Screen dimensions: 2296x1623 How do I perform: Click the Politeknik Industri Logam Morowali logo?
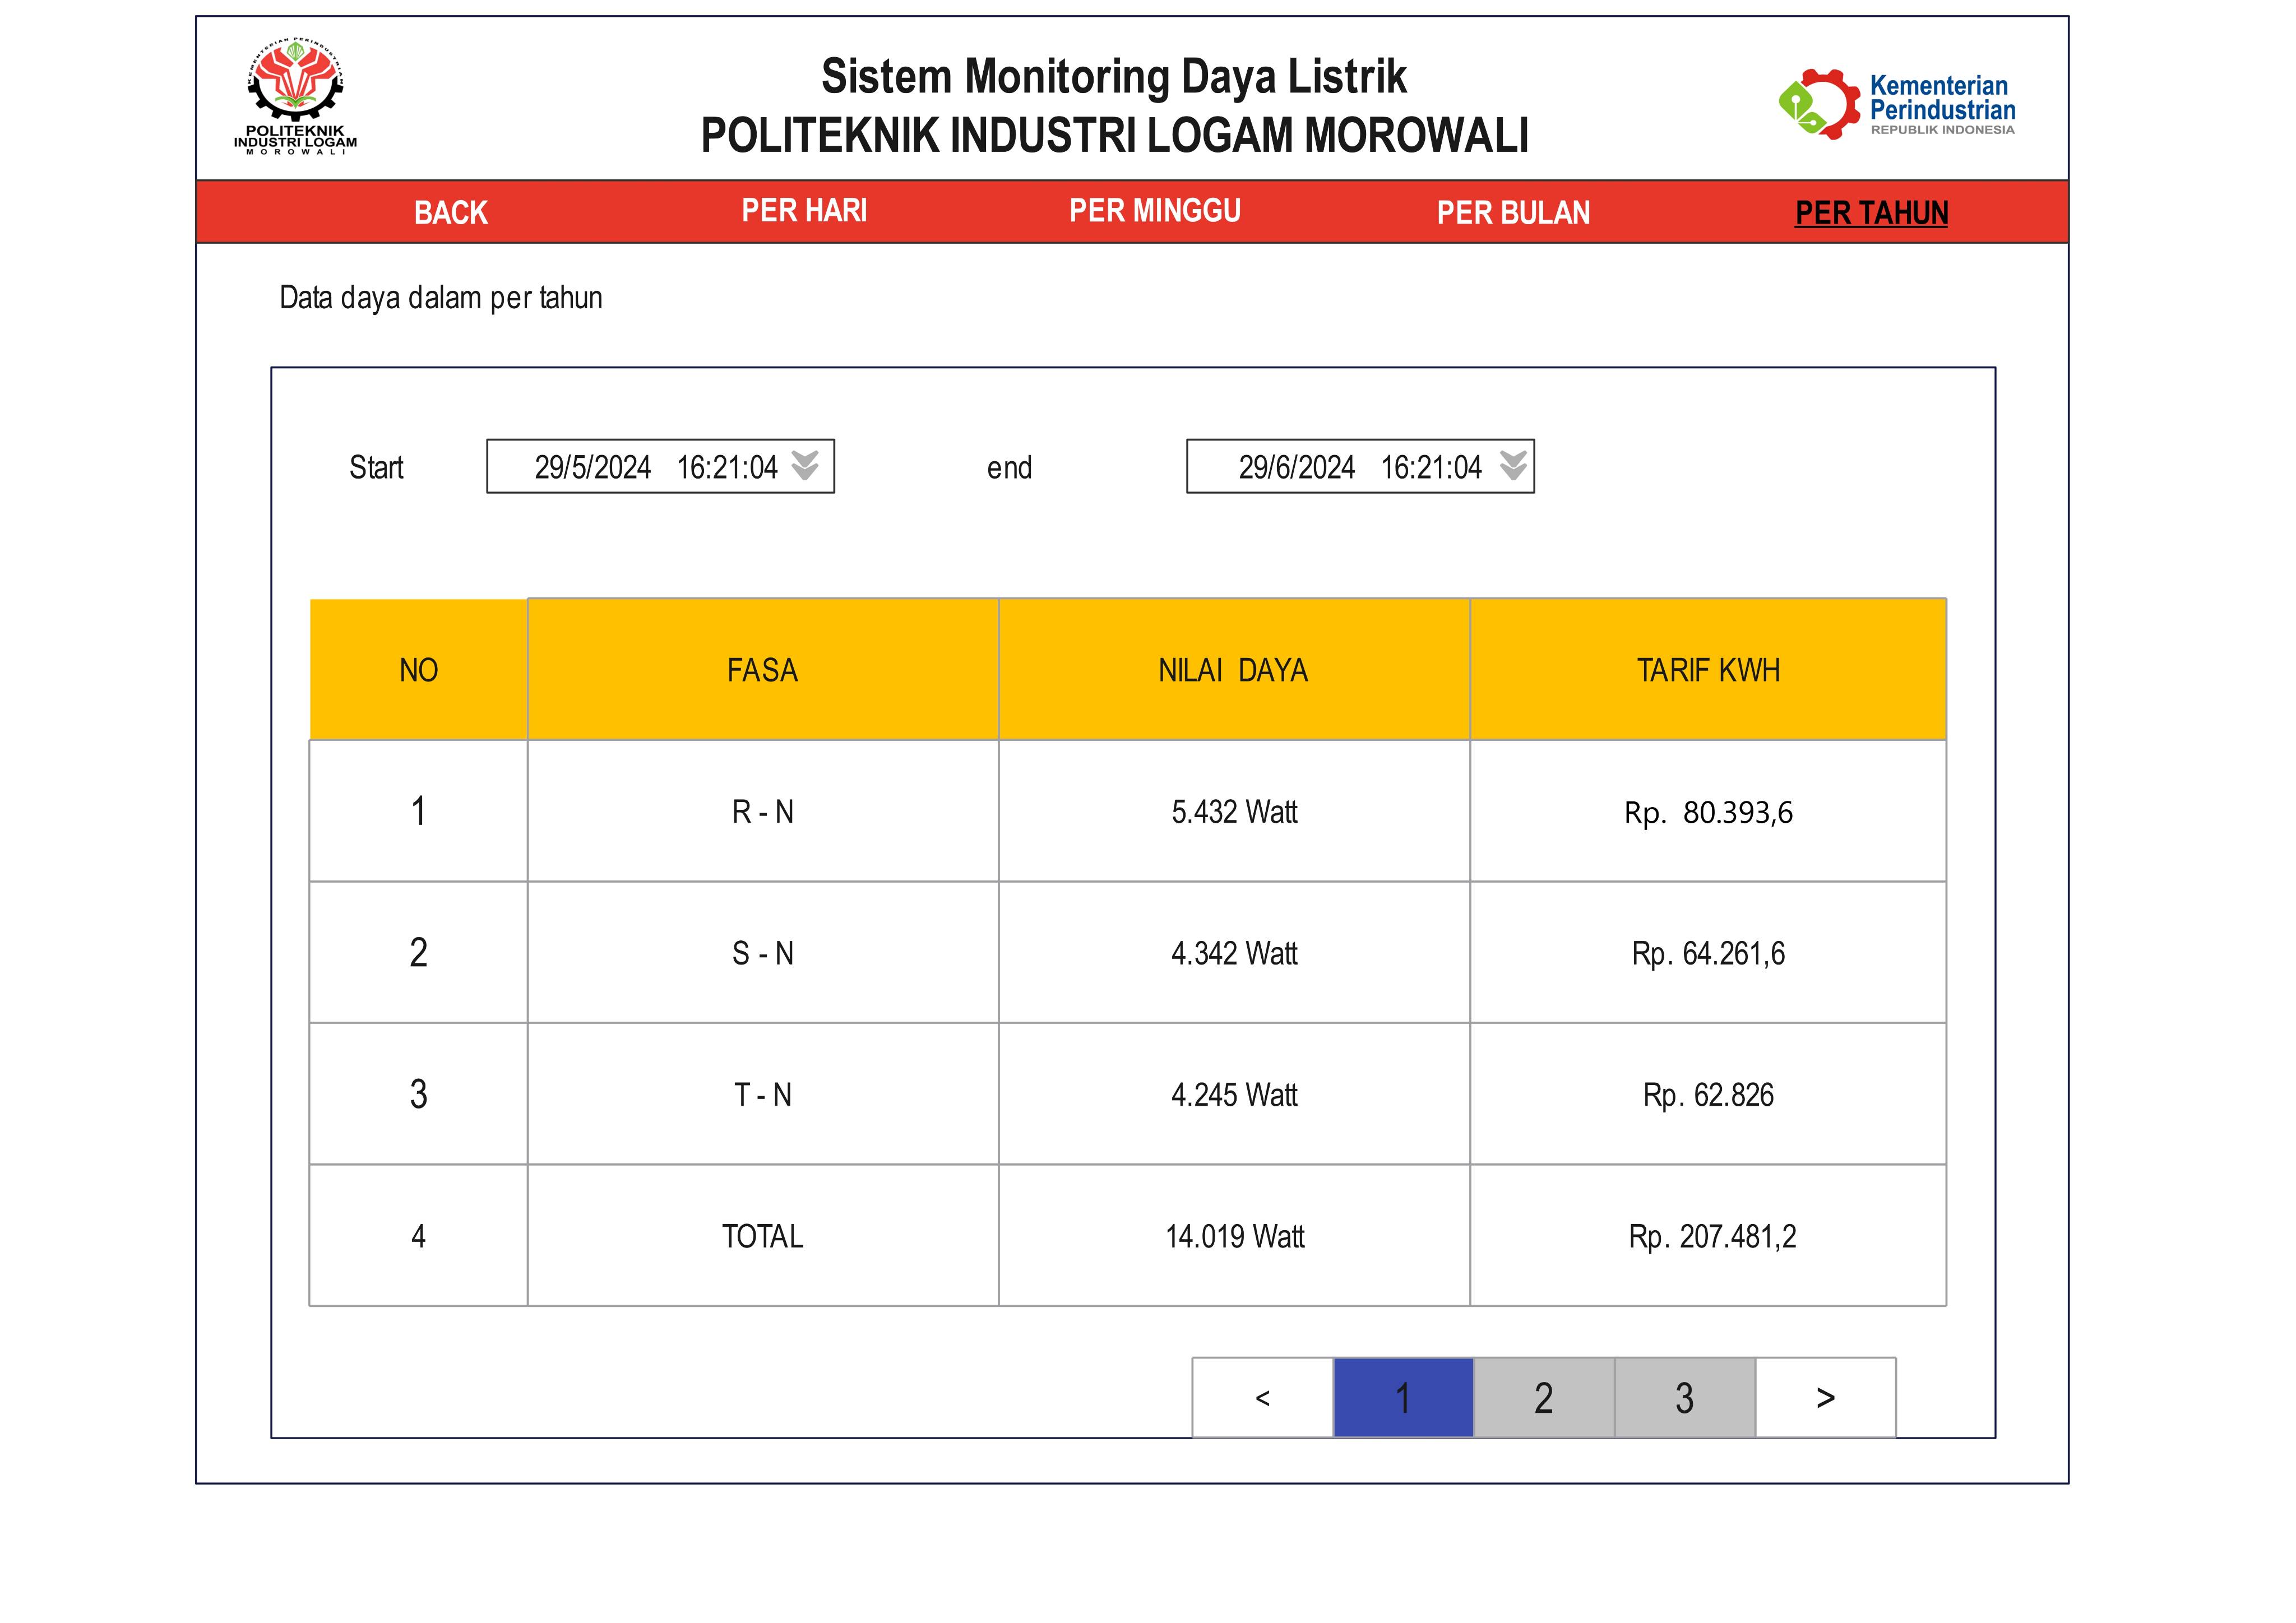295,96
